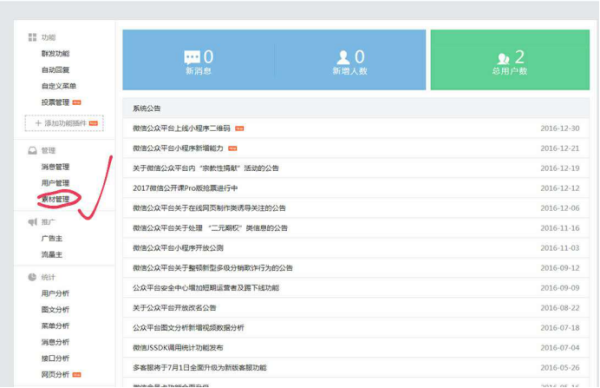Go to 自定义菜单
This screenshot has height=388, width=600.
(59, 86)
